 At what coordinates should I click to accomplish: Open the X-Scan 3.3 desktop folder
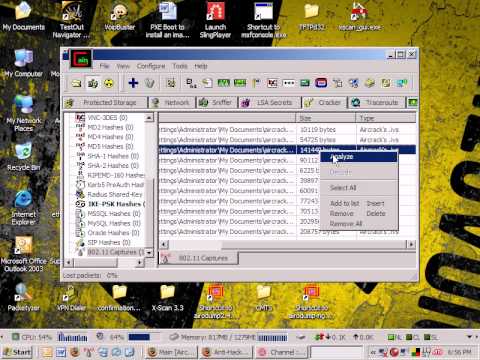pos(167,297)
